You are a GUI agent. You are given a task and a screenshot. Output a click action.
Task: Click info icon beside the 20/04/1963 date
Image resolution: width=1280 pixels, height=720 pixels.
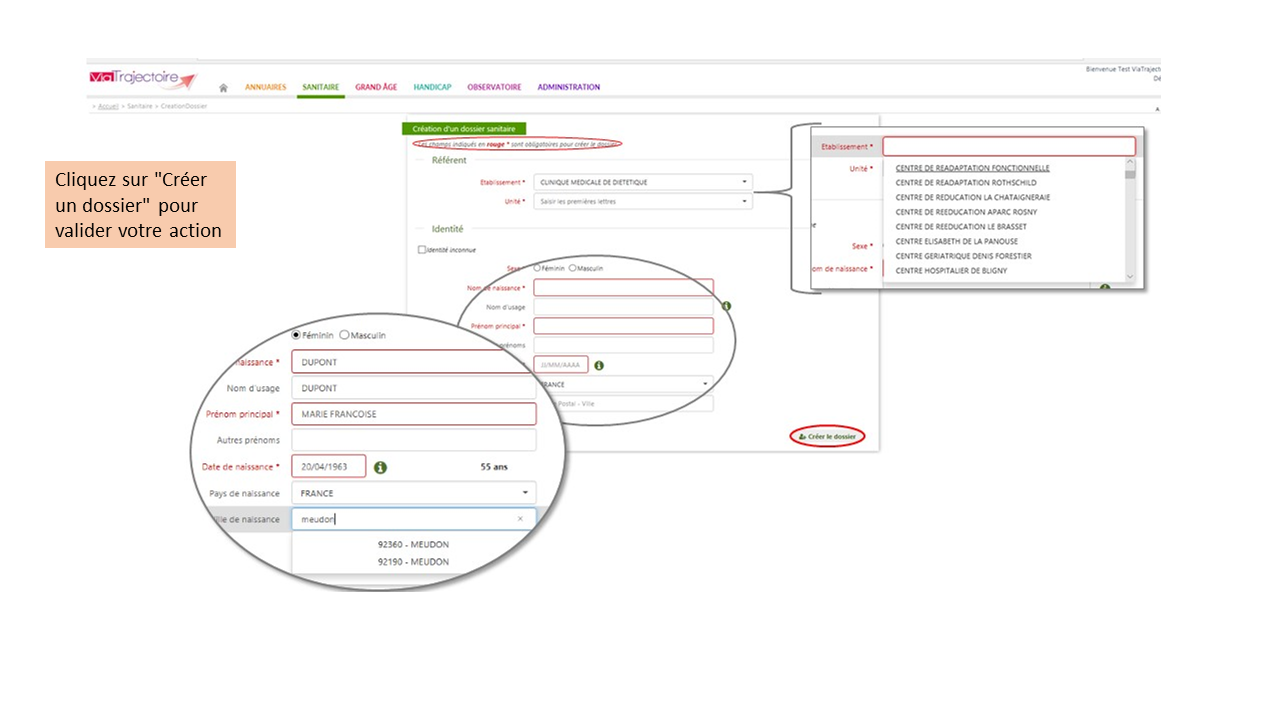coord(380,467)
